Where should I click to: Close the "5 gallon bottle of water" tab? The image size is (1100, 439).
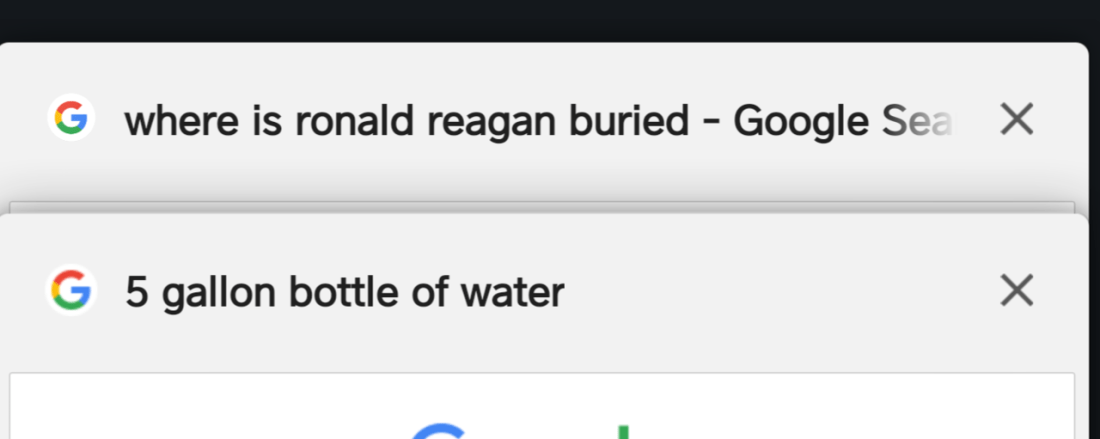pos(1016,291)
